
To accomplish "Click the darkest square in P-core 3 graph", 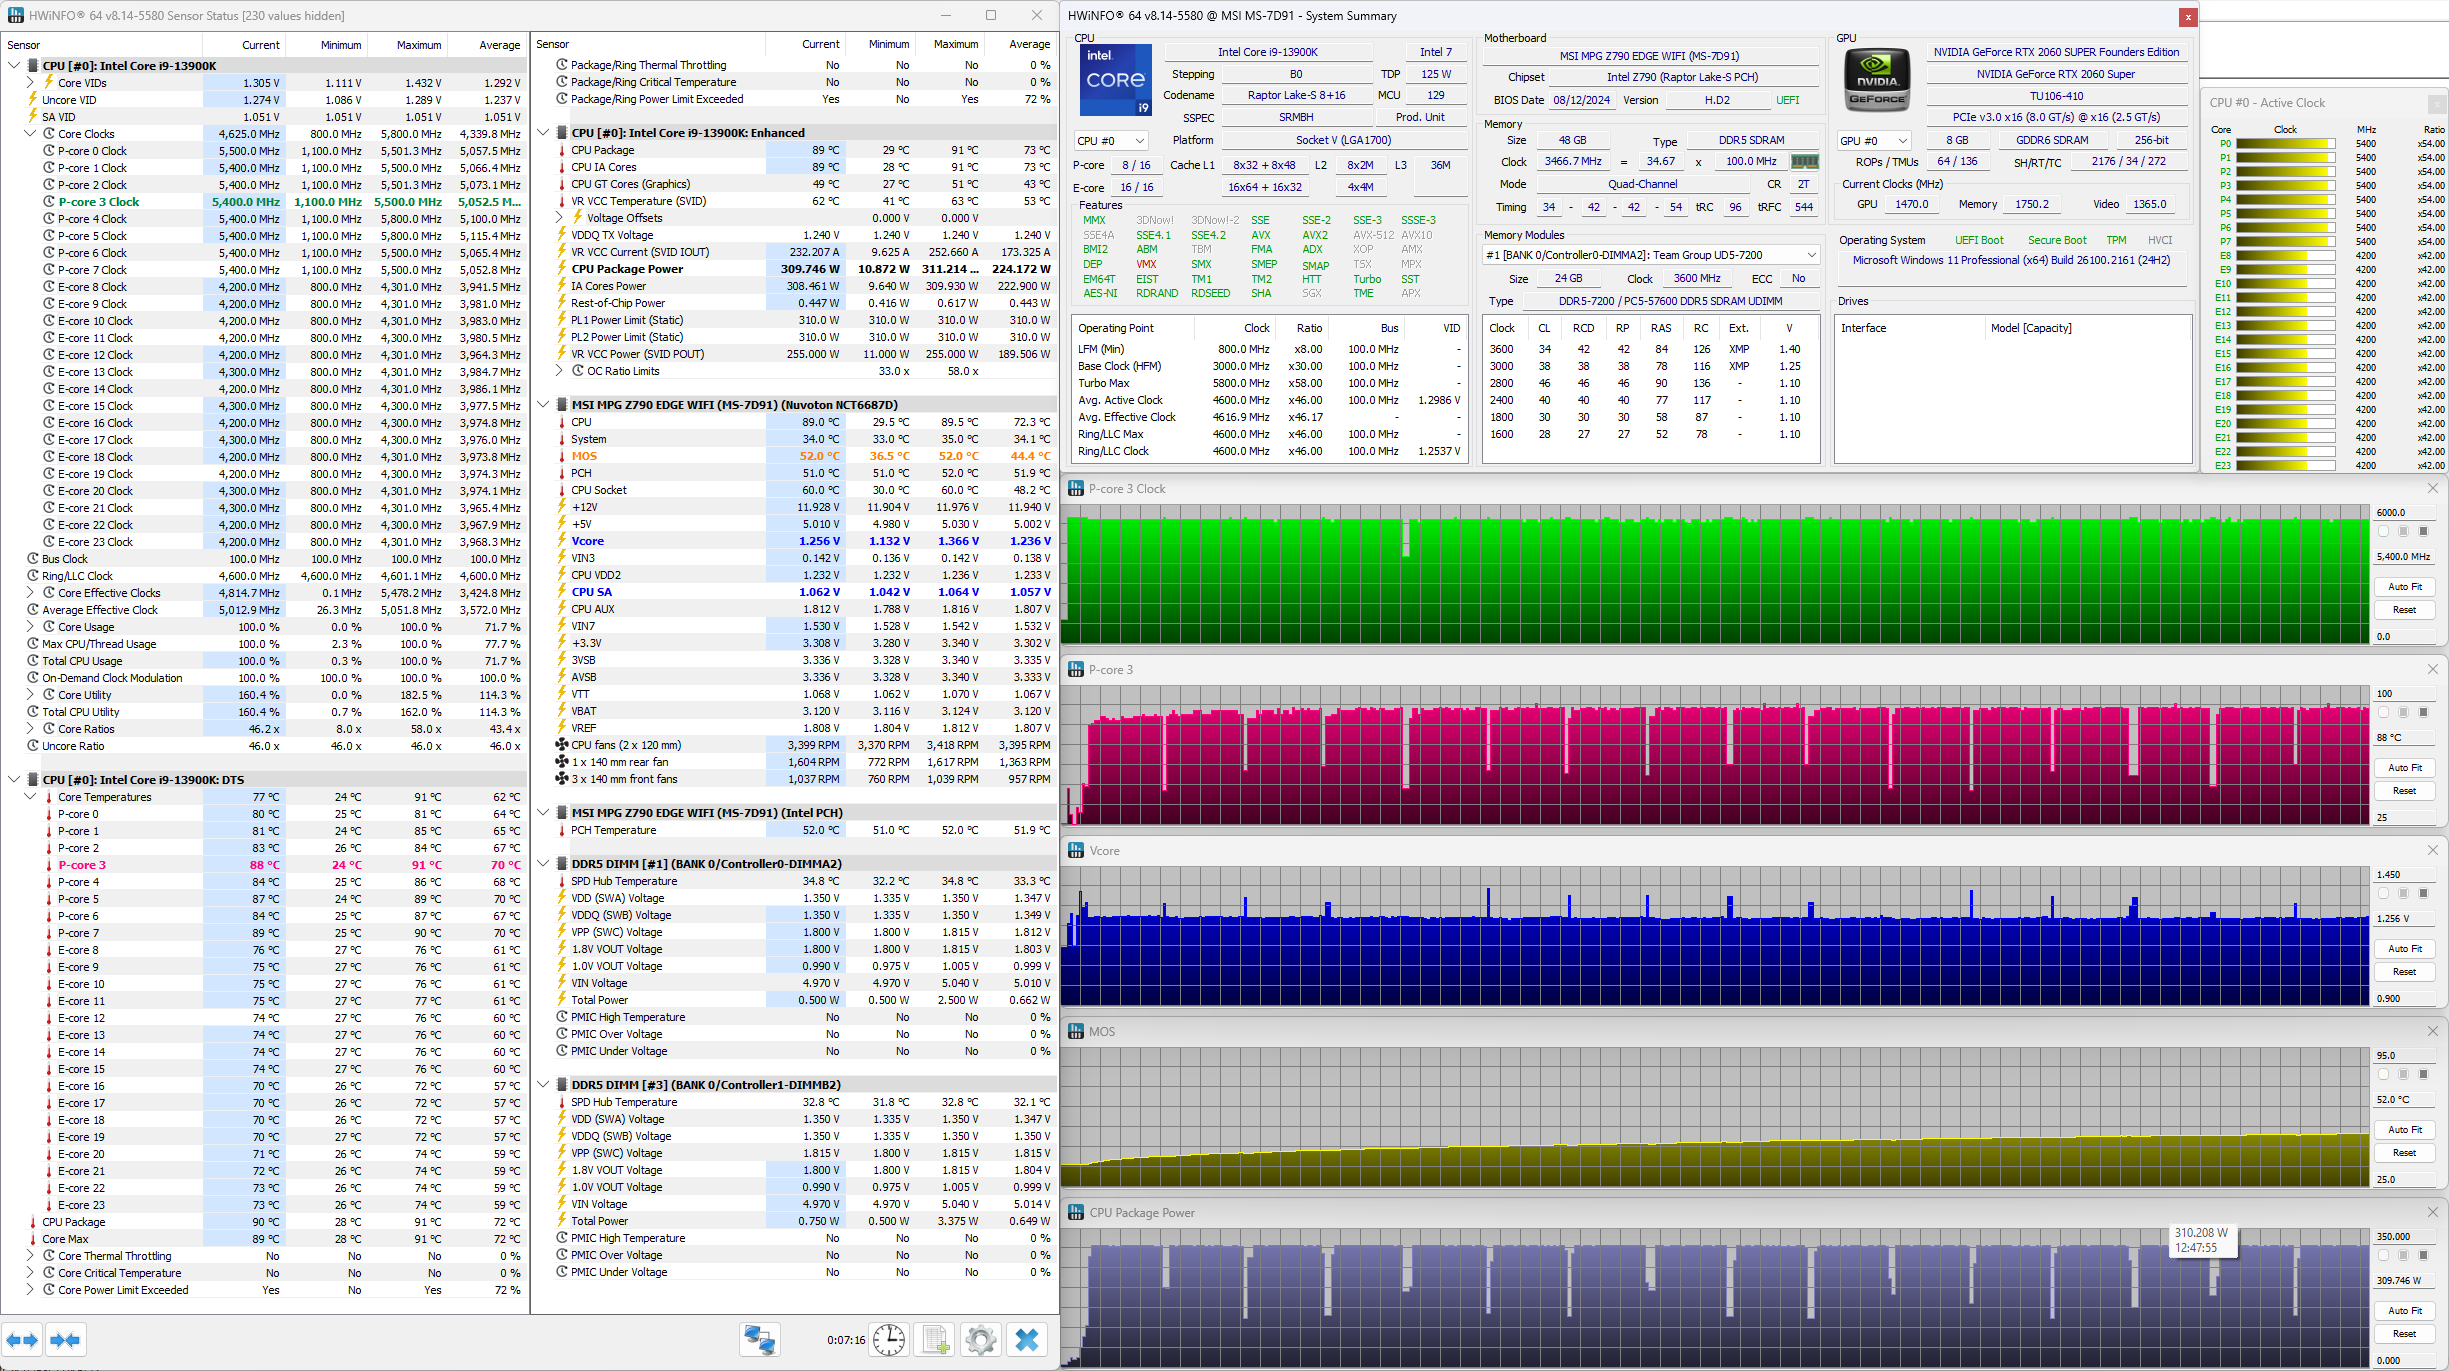I will click(2423, 712).
